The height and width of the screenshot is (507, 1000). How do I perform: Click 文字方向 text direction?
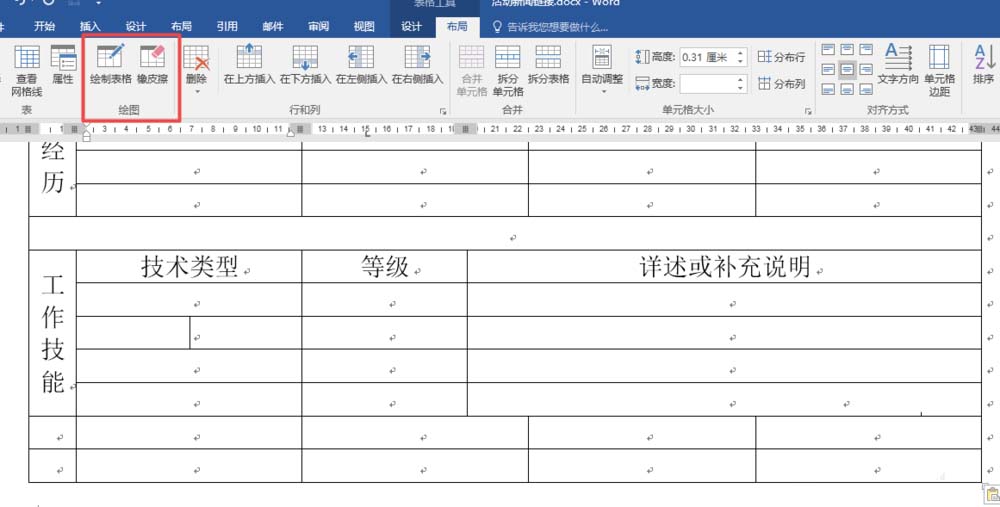pyautogui.click(x=898, y=64)
